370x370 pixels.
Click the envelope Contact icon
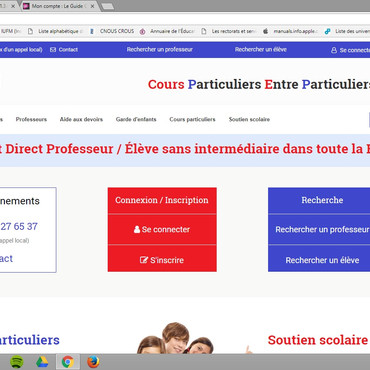pyautogui.click(x=53, y=50)
